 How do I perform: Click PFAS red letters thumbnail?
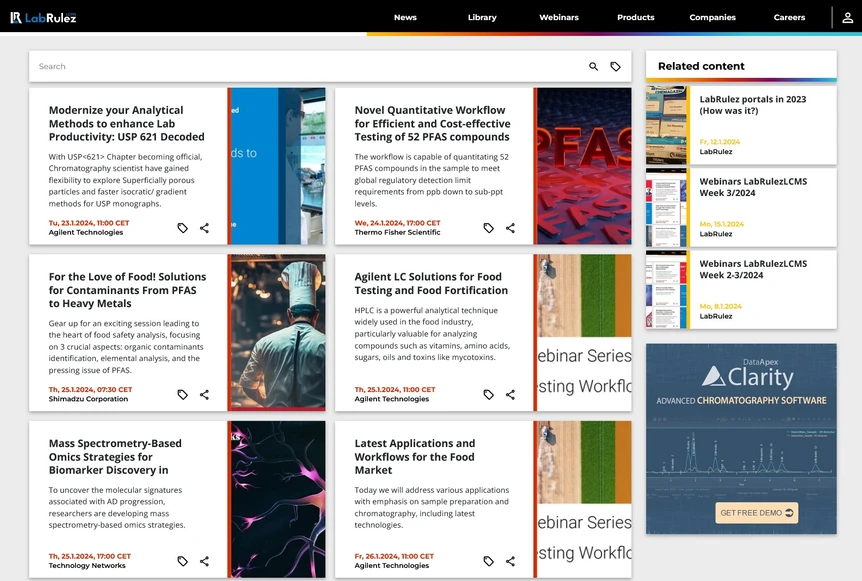[584, 166]
